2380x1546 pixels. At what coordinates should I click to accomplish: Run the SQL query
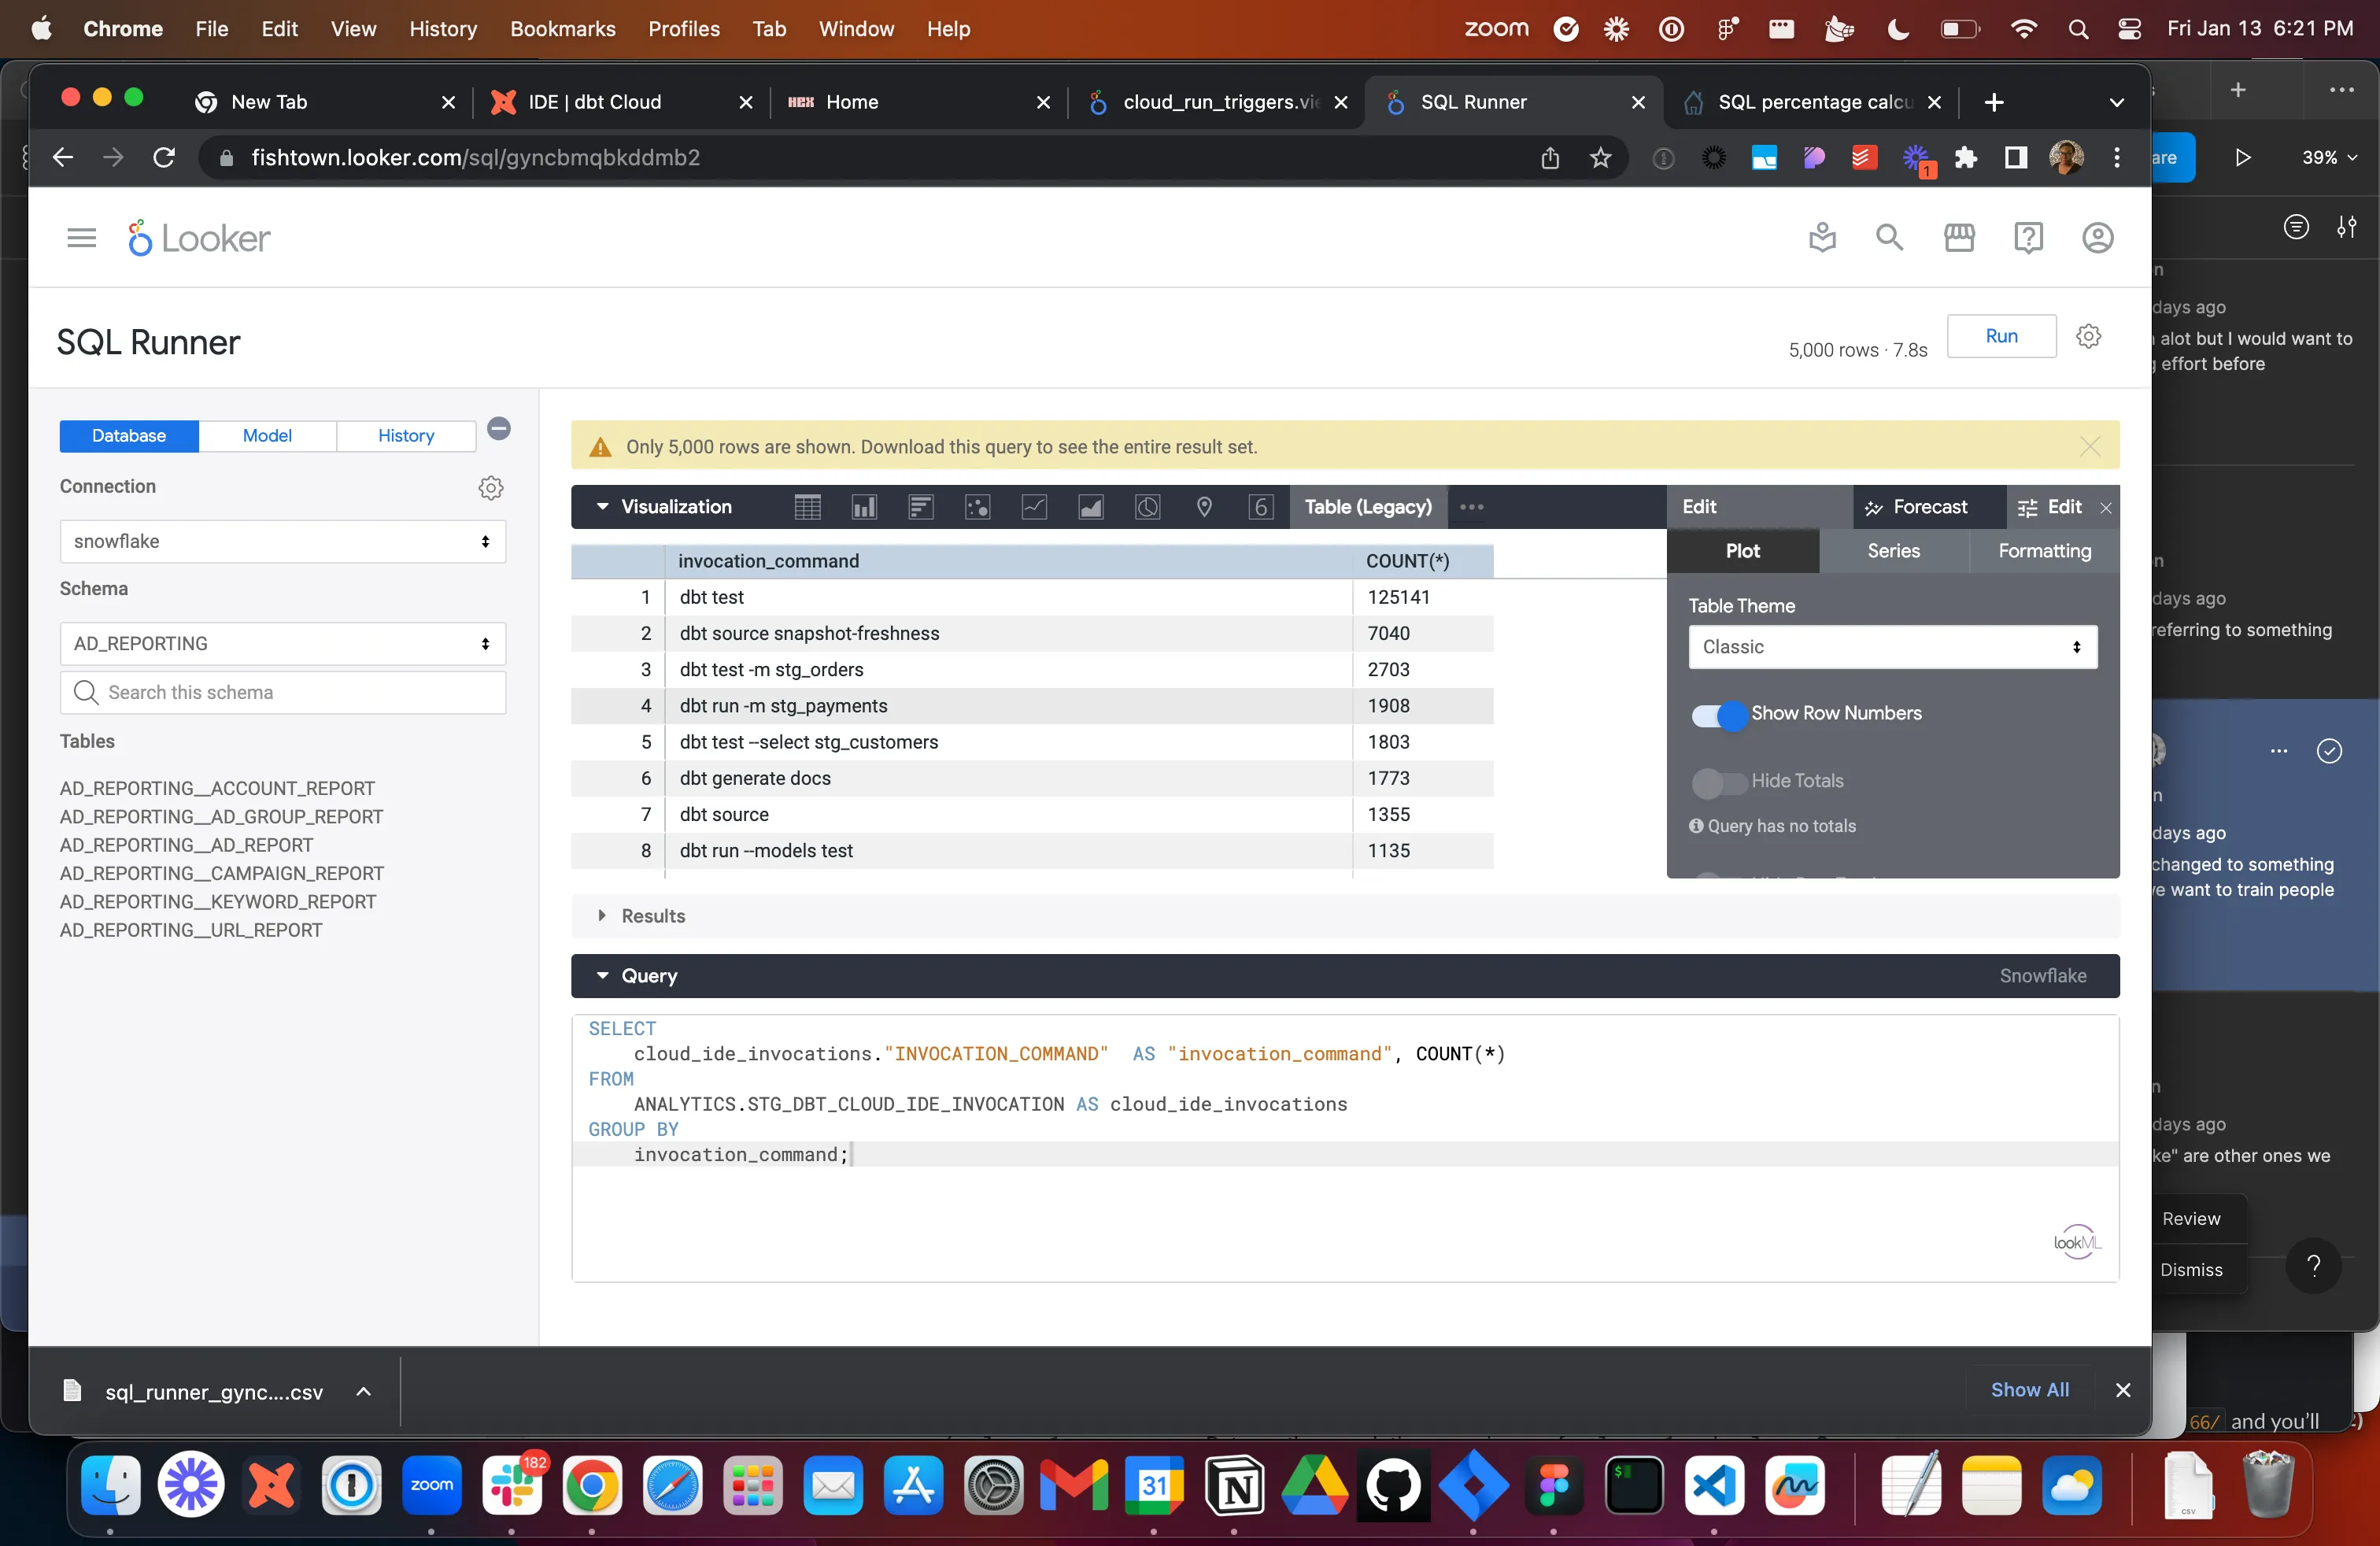2001,336
